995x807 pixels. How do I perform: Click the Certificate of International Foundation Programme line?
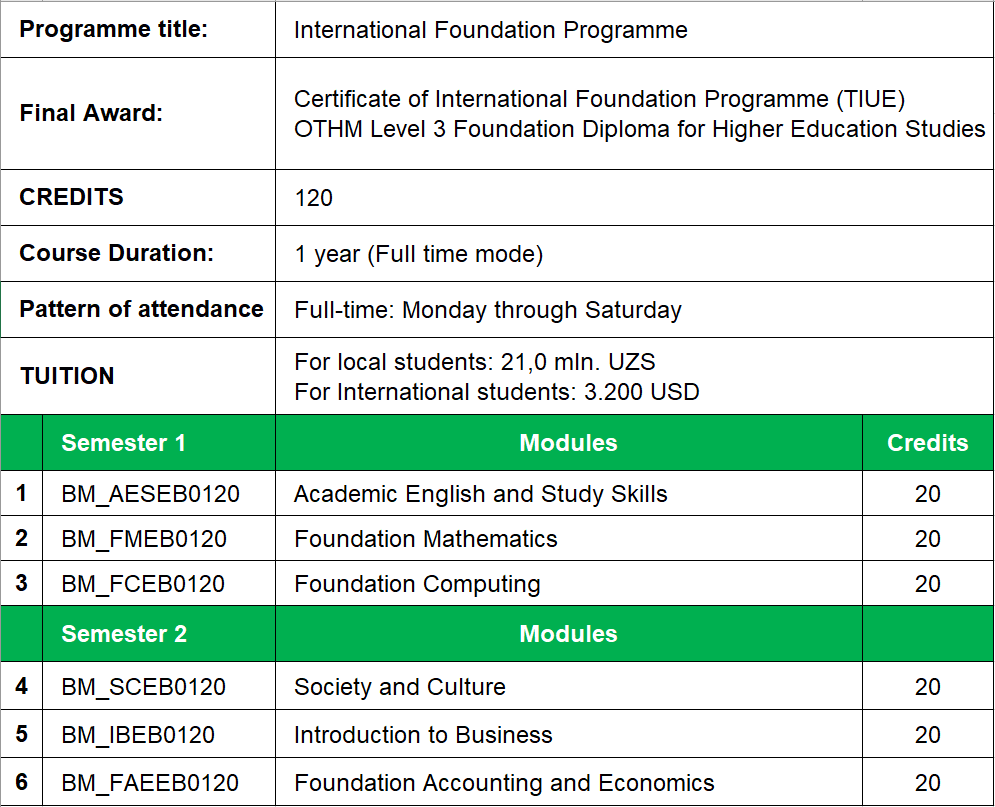[x=600, y=99]
